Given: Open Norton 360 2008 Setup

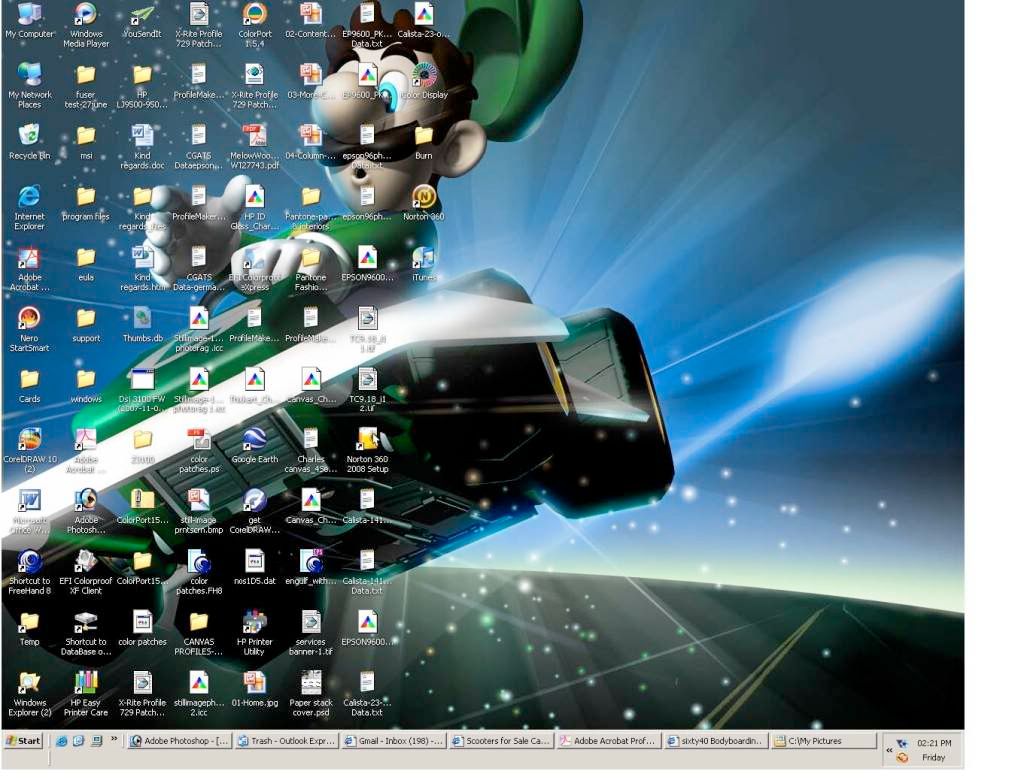Looking at the screenshot, I should (x=367, y=450).
